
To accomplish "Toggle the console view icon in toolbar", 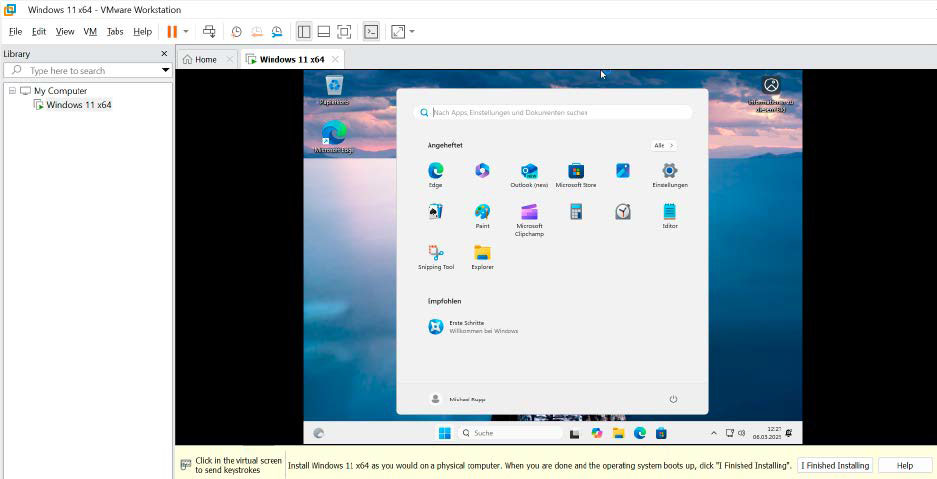I will pyautogui.click(x=371, y=32).
